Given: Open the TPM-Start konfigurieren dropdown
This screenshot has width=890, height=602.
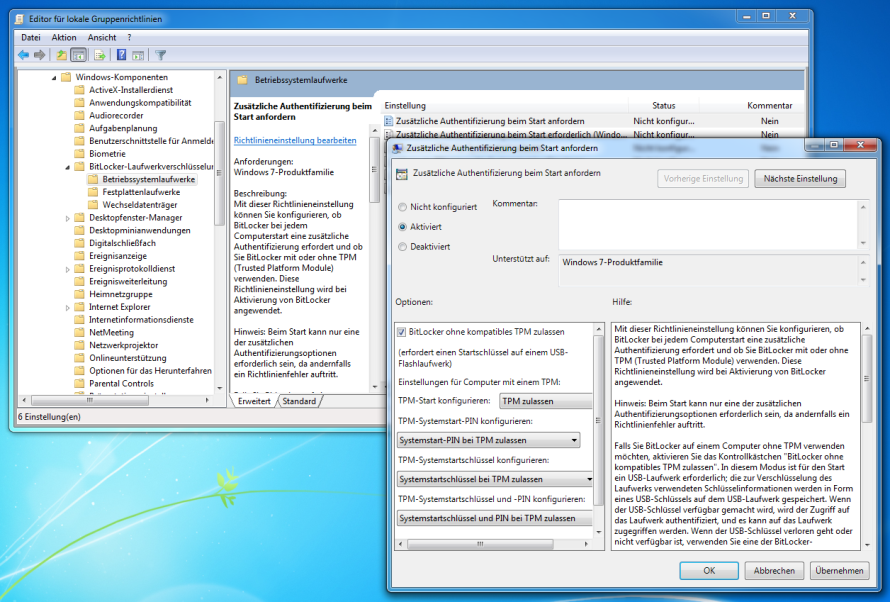Looking at the screenshot, I should (545, 401).
